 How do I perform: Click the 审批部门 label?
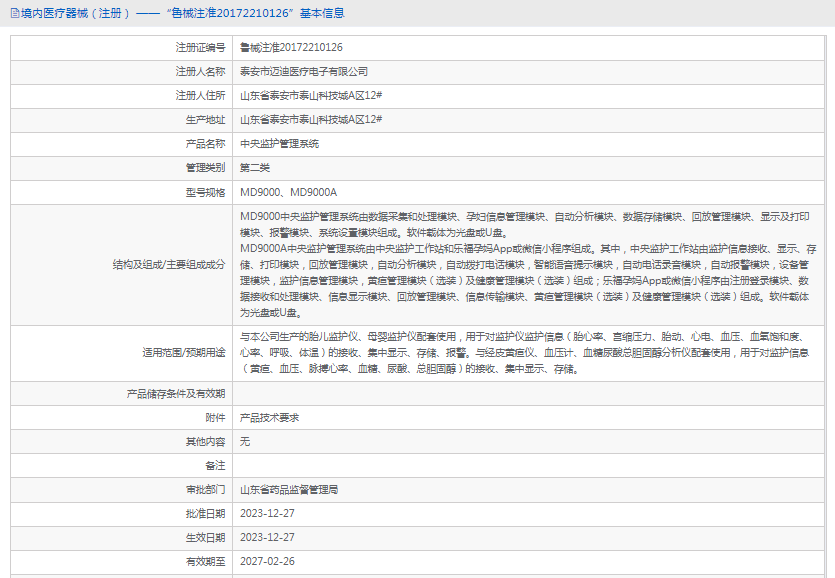point(206,490)
